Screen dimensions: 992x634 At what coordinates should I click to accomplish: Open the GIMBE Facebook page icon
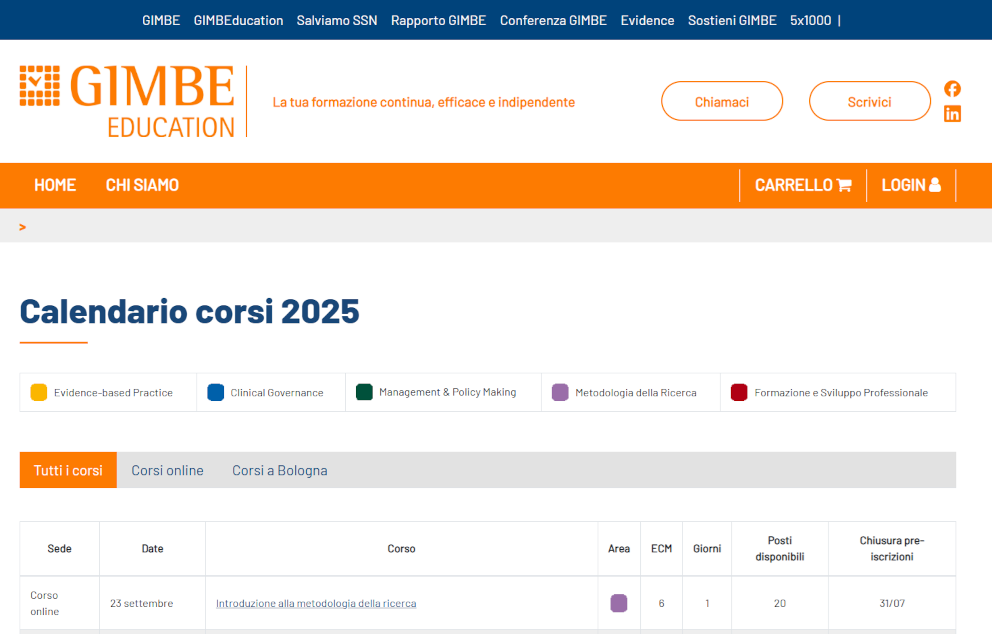coord(952,89)
